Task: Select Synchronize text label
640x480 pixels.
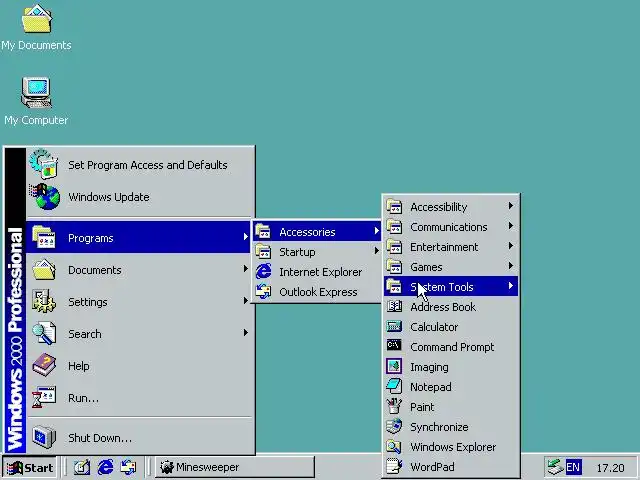Action: [439, 427]
